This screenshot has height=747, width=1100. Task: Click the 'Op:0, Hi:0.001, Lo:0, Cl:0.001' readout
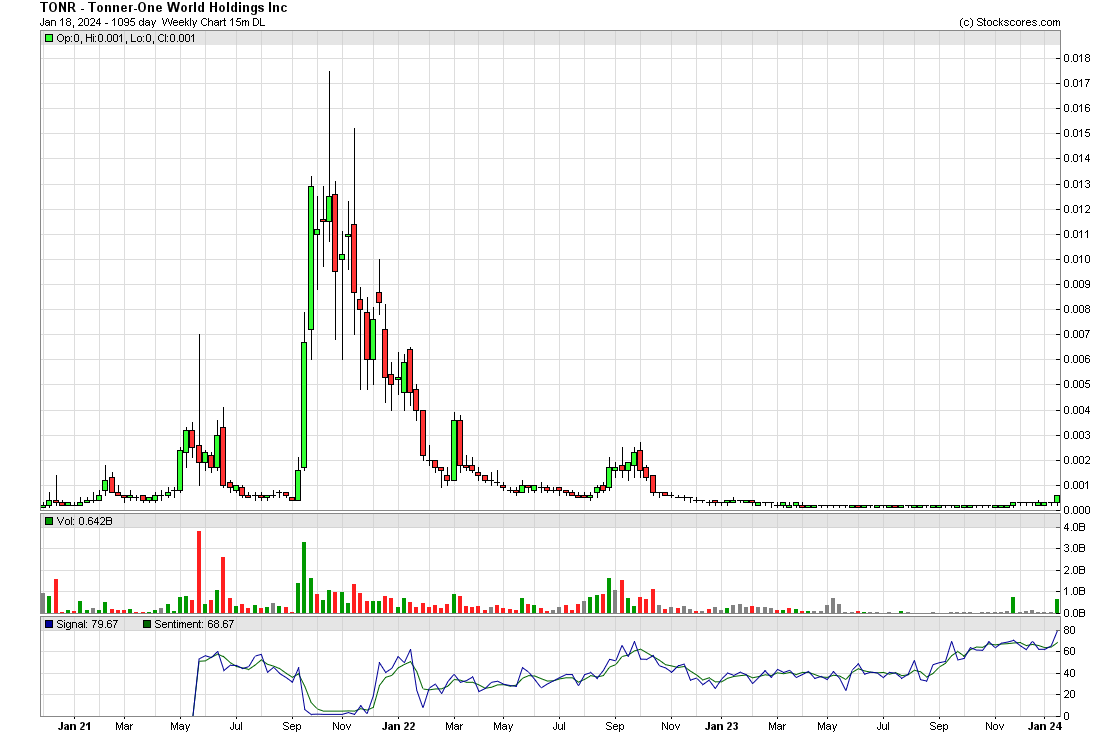click(x=126, y=39)
